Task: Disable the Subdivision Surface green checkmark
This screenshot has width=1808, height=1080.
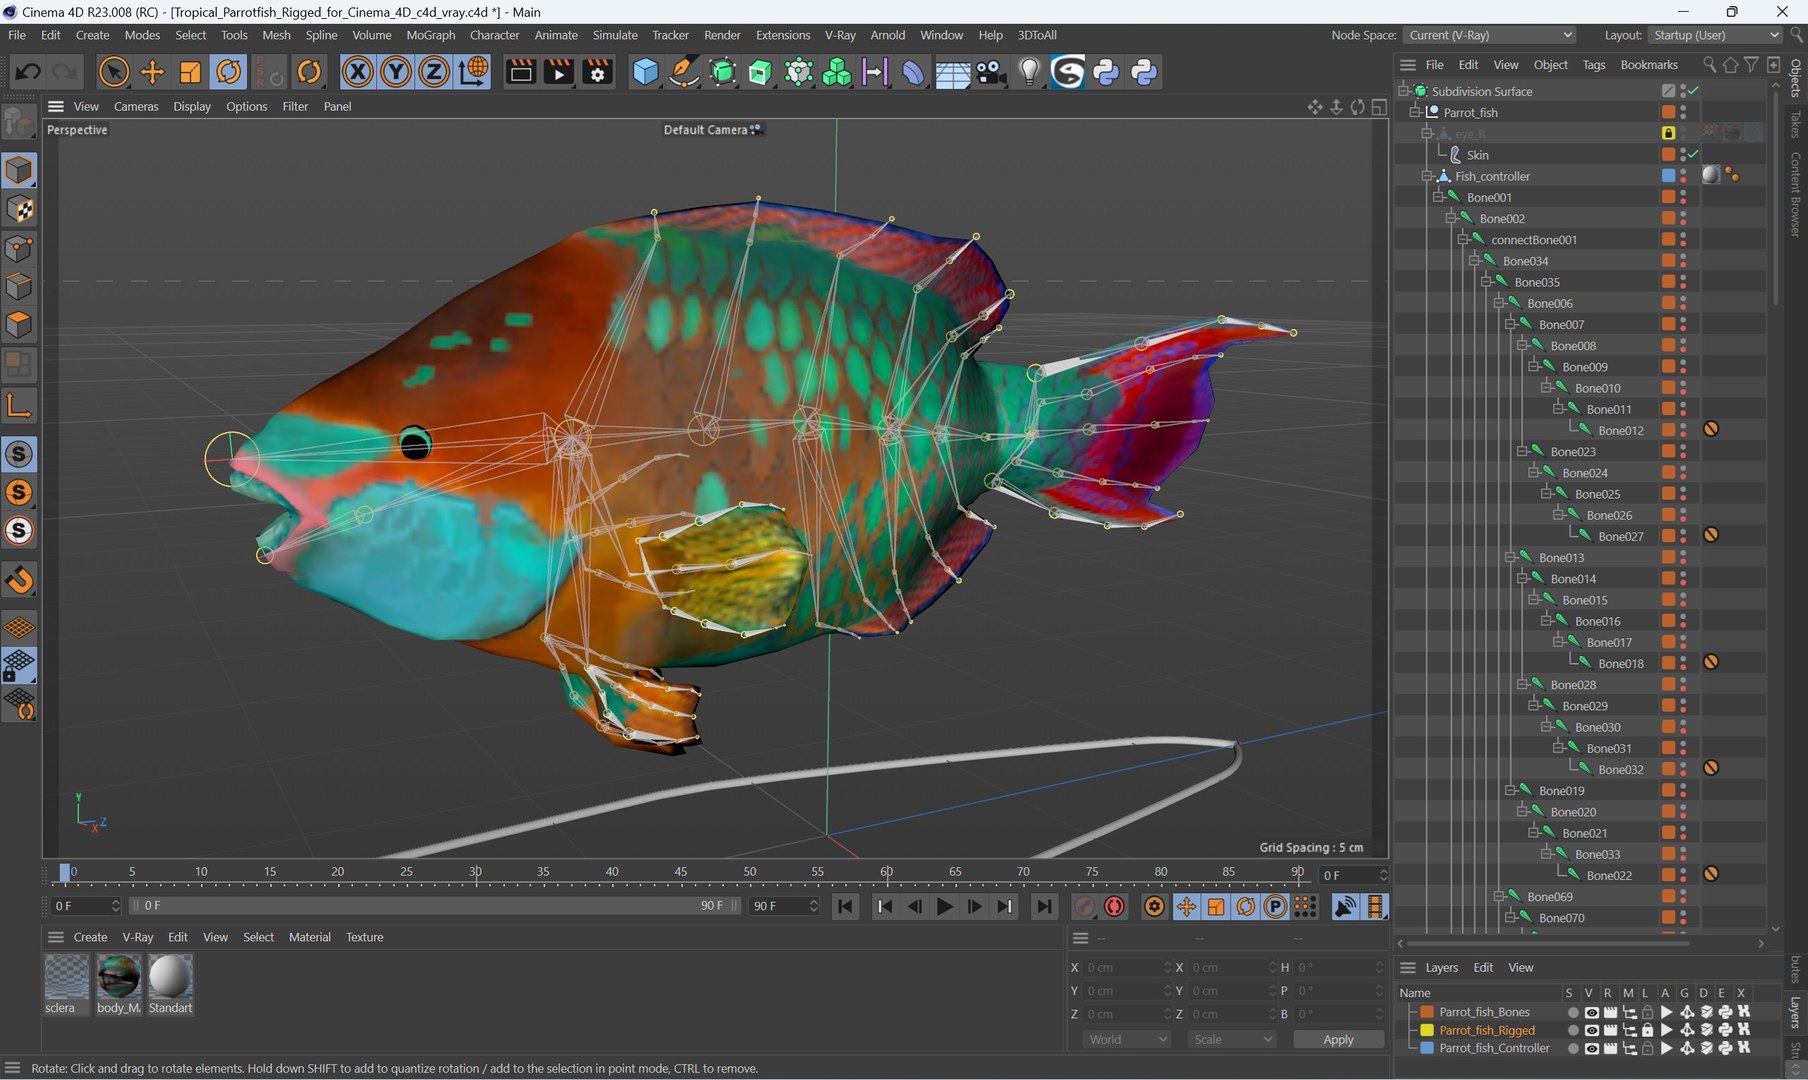Action: pos(1693,91)
